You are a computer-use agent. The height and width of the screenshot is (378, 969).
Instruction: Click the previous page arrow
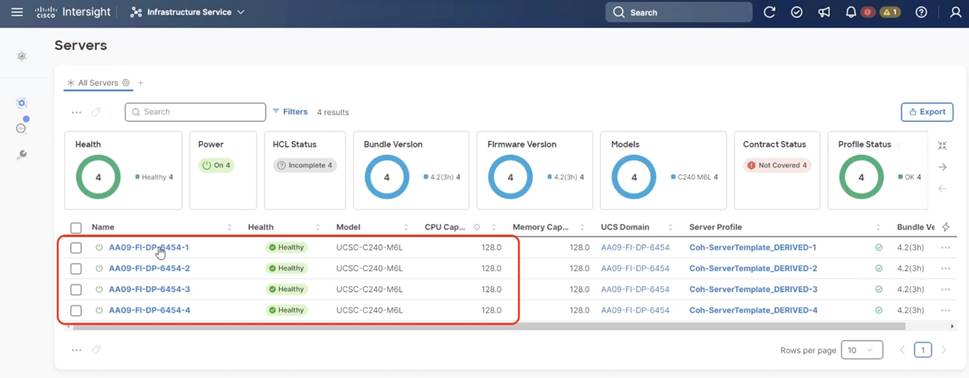[902, 350]
